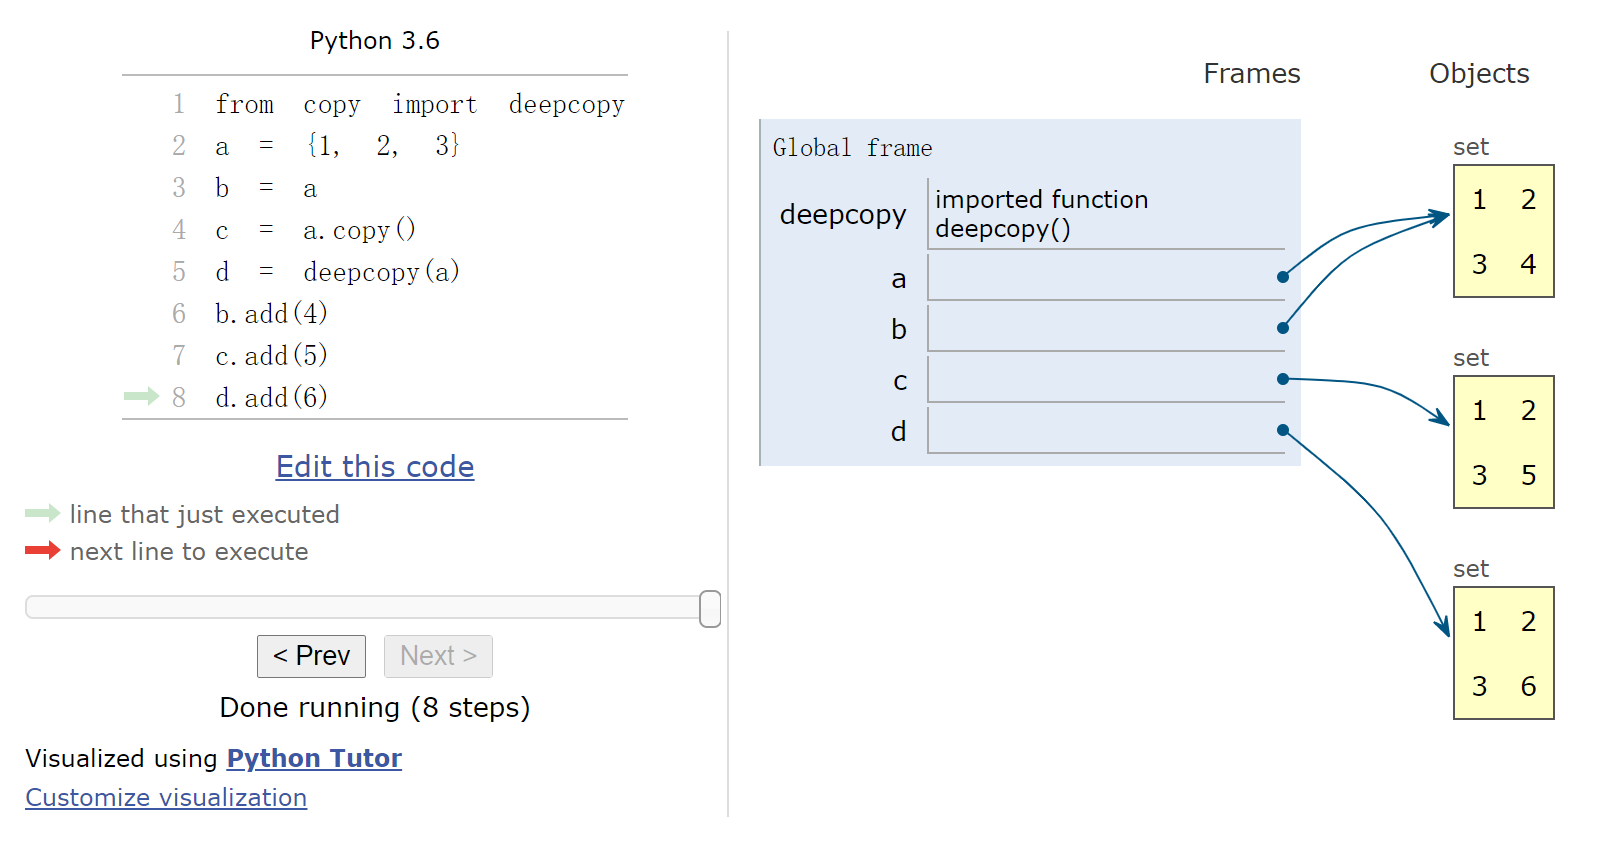Click code line 5 deepcopy(a)

pos(337,272)
